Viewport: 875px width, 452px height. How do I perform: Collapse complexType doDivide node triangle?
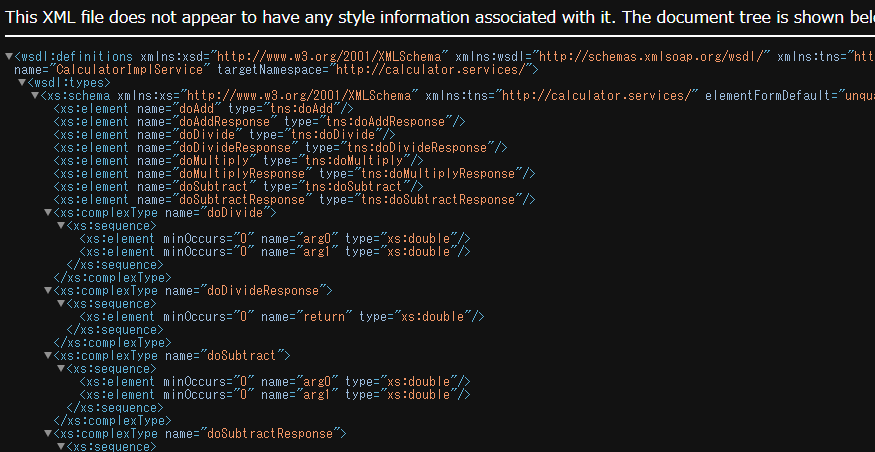[48, 213]
